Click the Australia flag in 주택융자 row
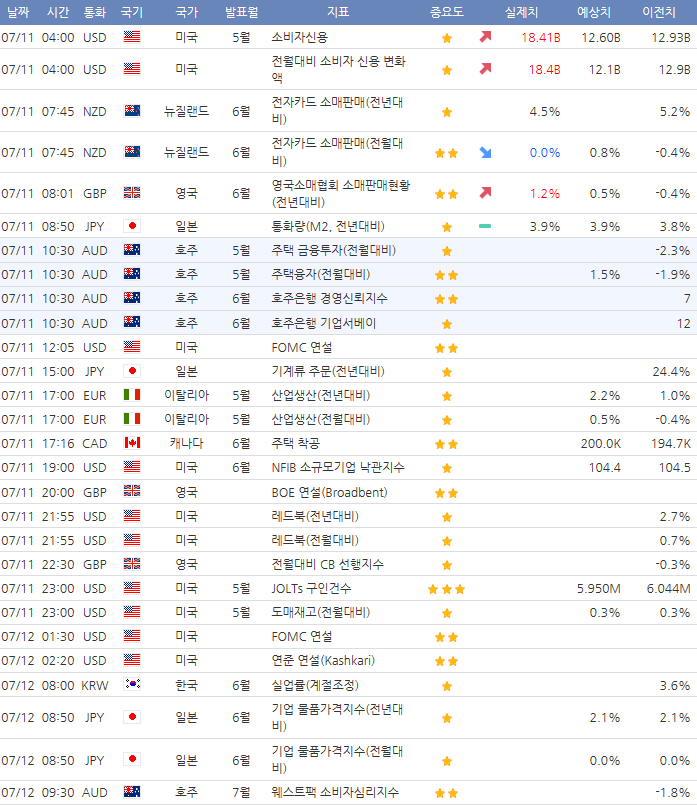This screenshot has width=697, height=808. pos(132,274)
